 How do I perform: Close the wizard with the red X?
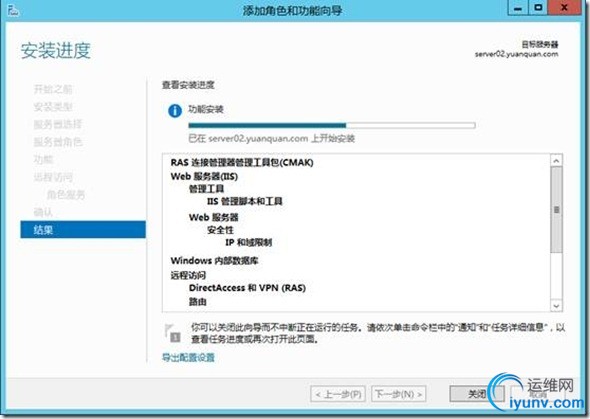tap(564, 8)
